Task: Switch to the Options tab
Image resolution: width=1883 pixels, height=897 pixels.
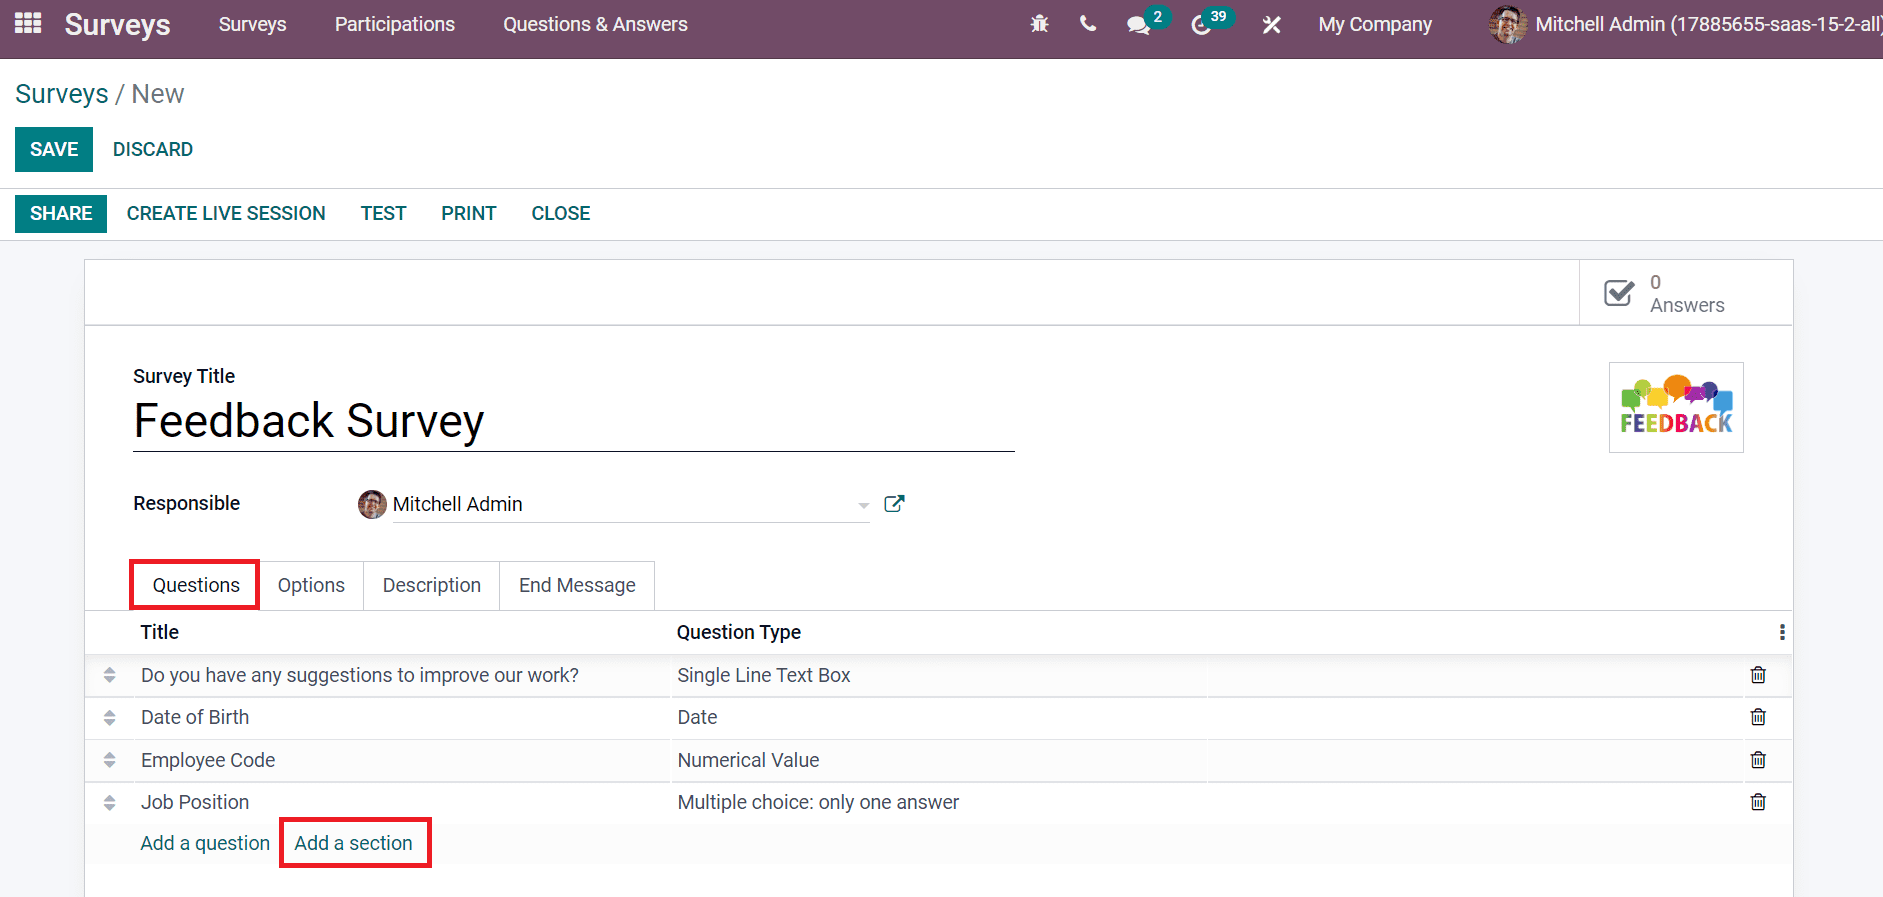Action: pos(311,585)
